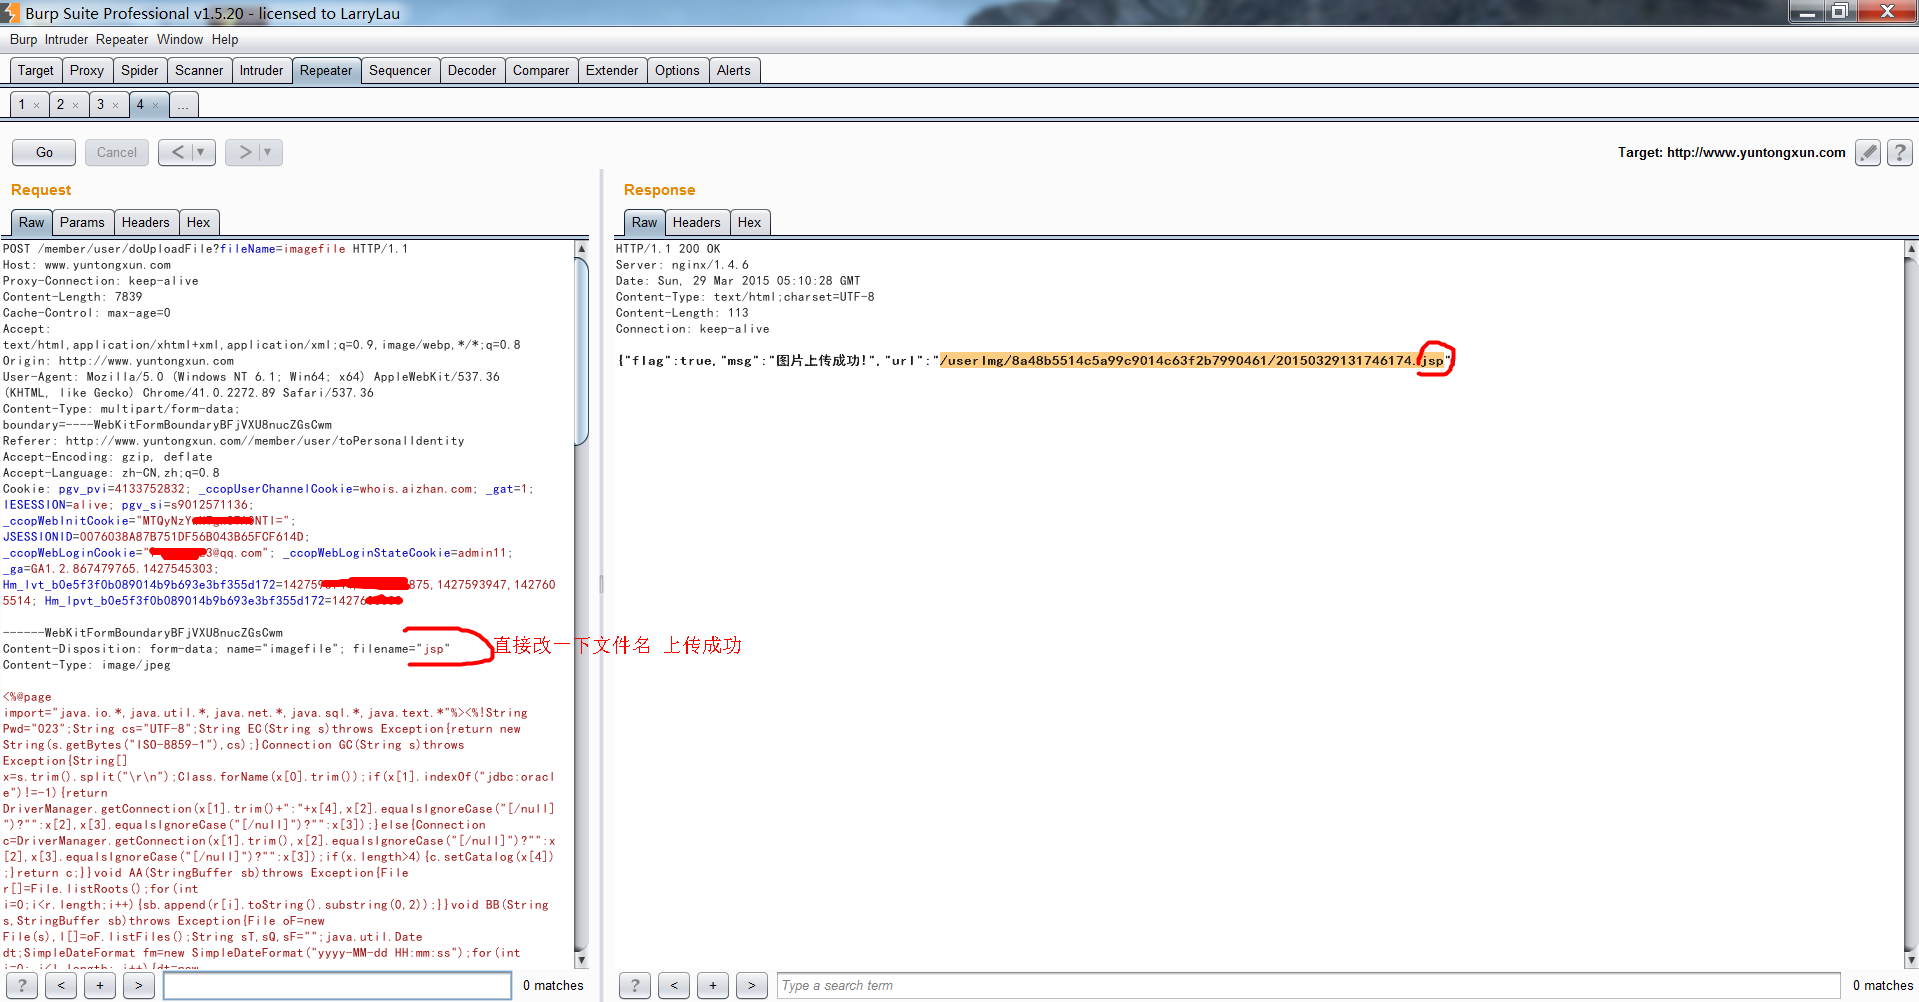1919x1002 pixels.
Task: Click the response search help button
Action: [x=635, y=985]
